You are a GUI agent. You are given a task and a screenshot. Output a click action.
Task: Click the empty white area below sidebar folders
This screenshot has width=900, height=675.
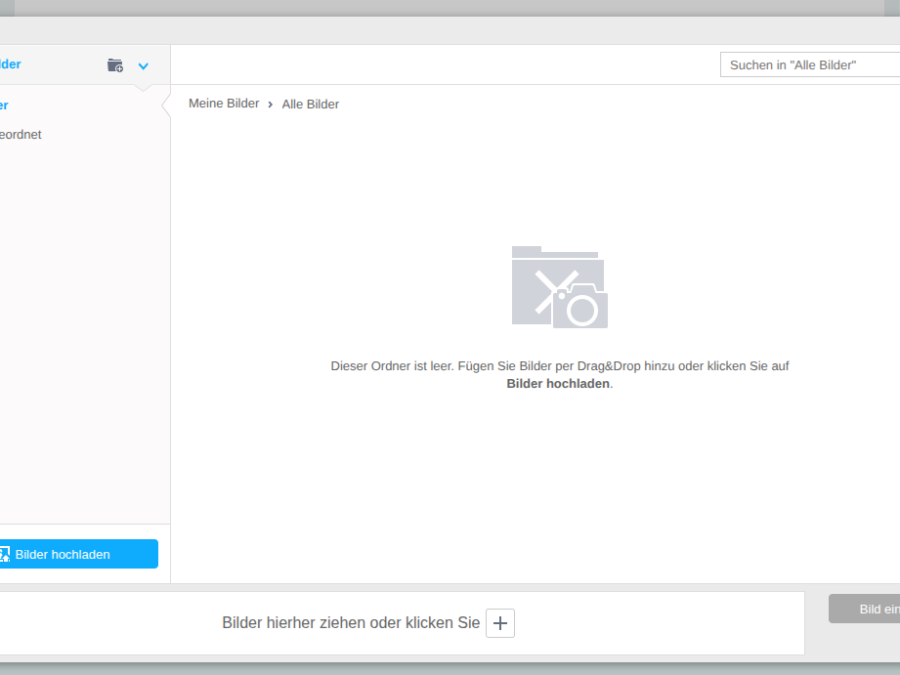[80, 330]
